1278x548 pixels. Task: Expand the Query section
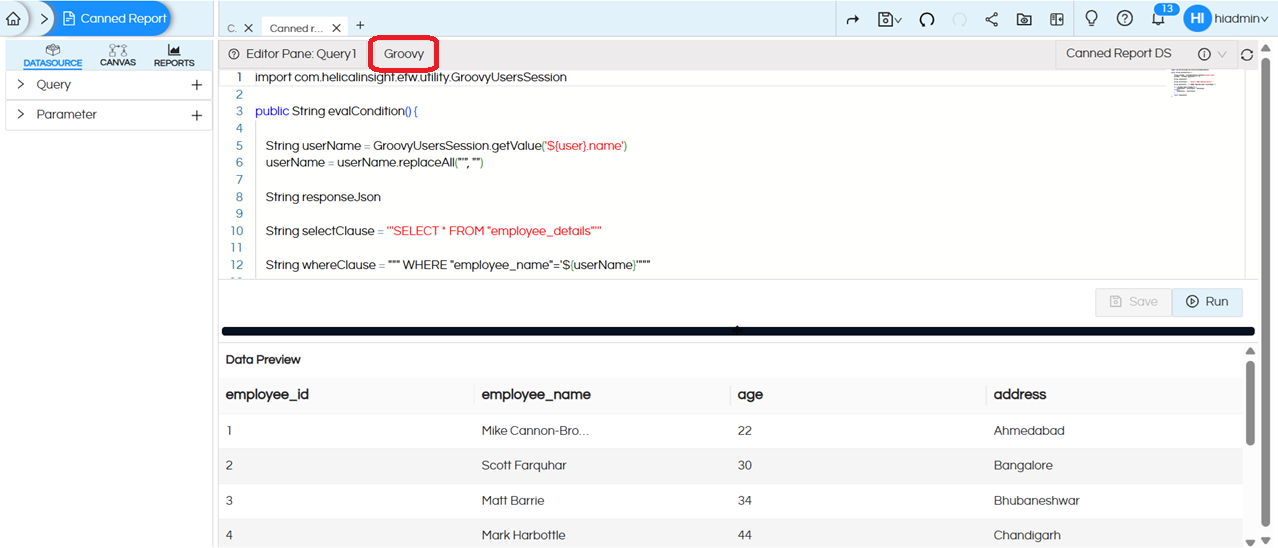coord(21,85)
